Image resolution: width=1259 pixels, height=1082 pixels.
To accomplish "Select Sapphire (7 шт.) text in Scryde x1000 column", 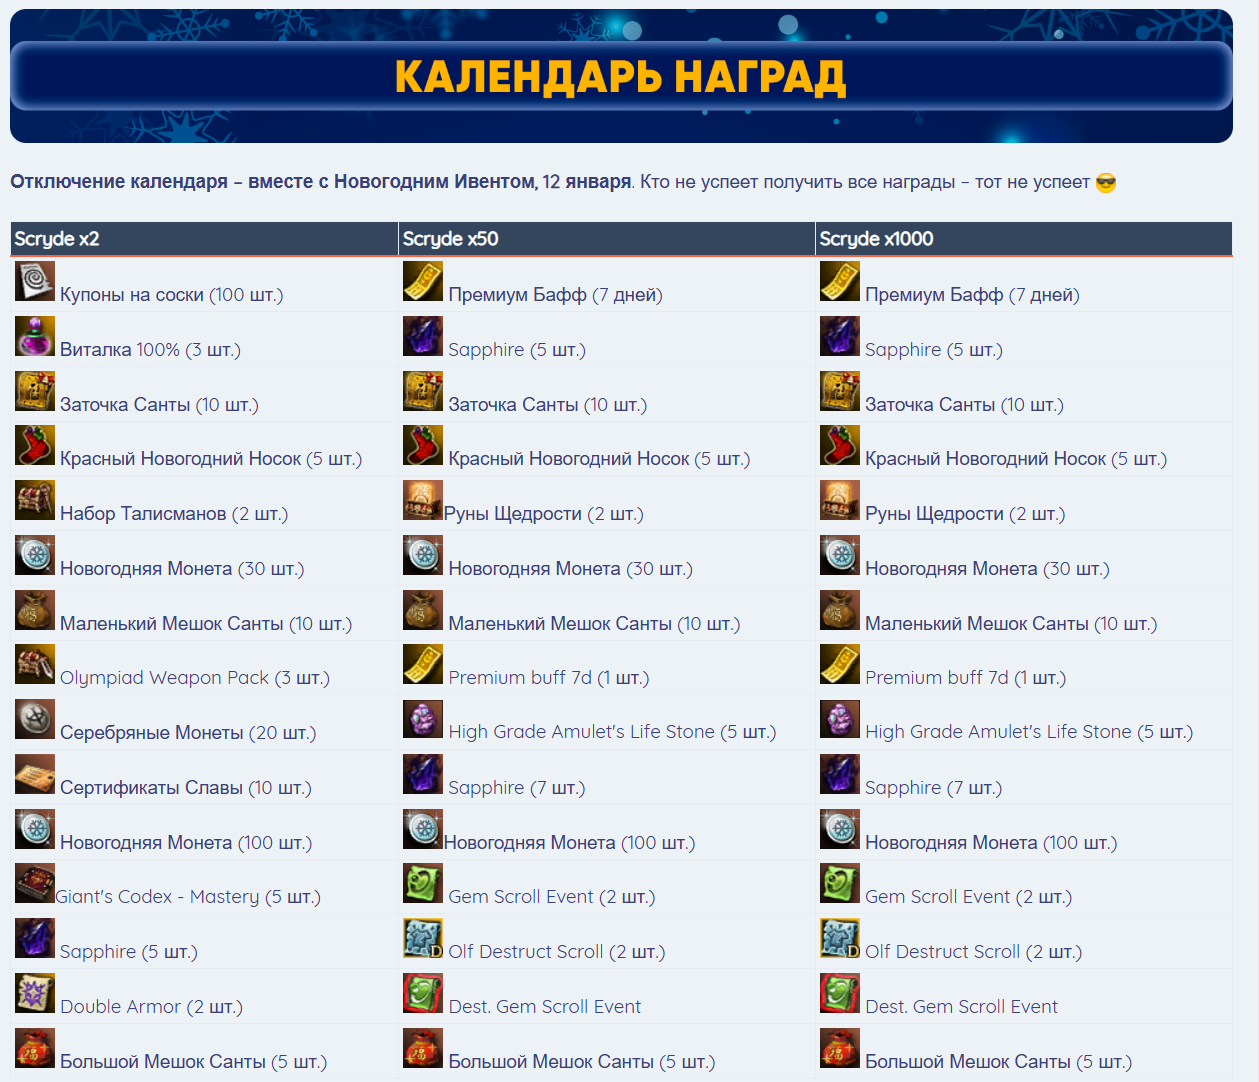I will click(x=933, y=788).
